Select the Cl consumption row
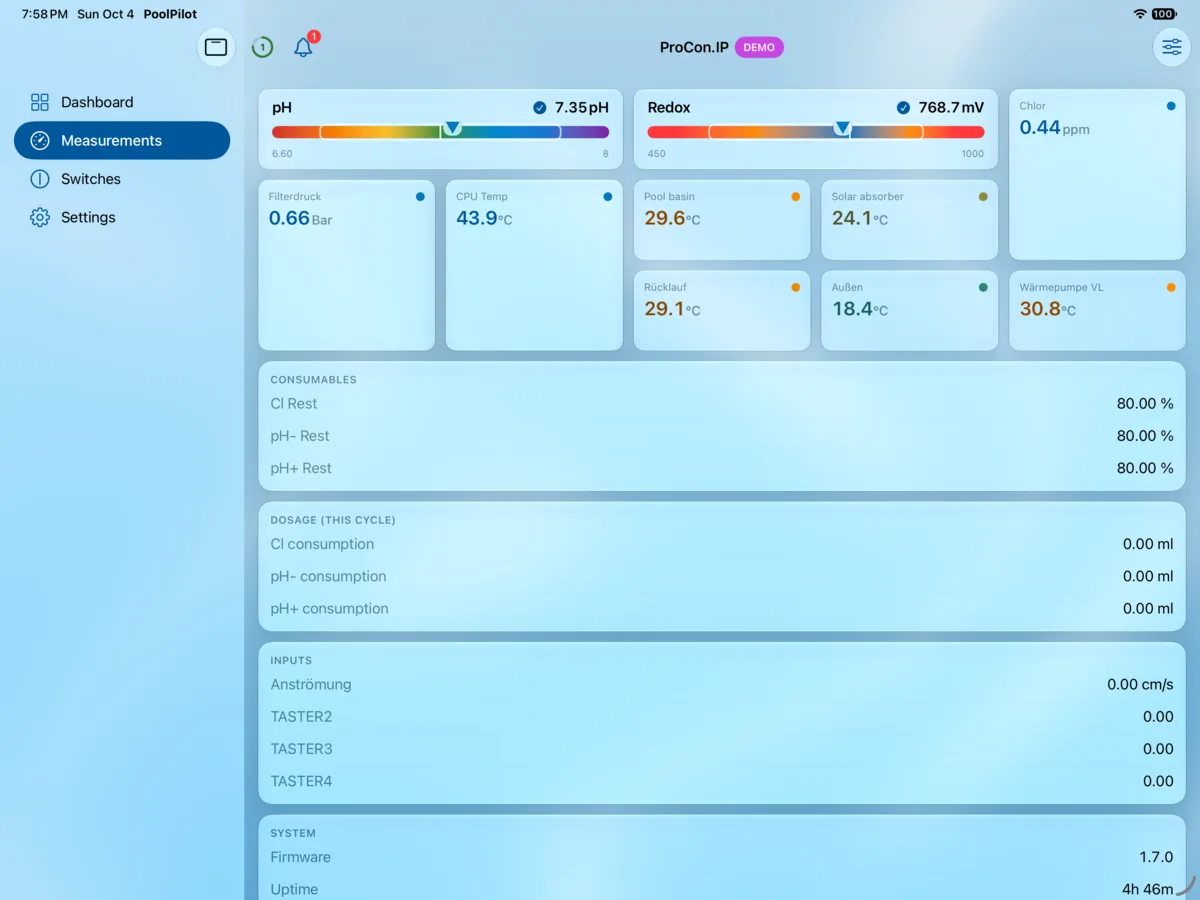 (x=722, y=544)
